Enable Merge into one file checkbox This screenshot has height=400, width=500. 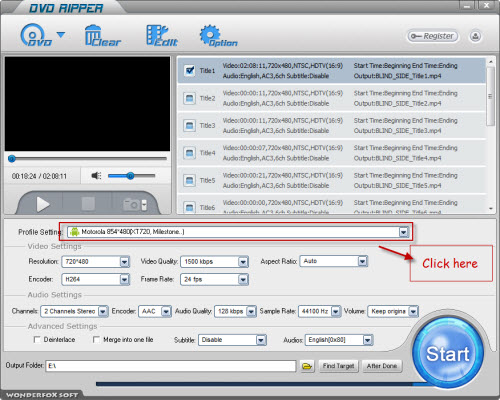(96, 339)
